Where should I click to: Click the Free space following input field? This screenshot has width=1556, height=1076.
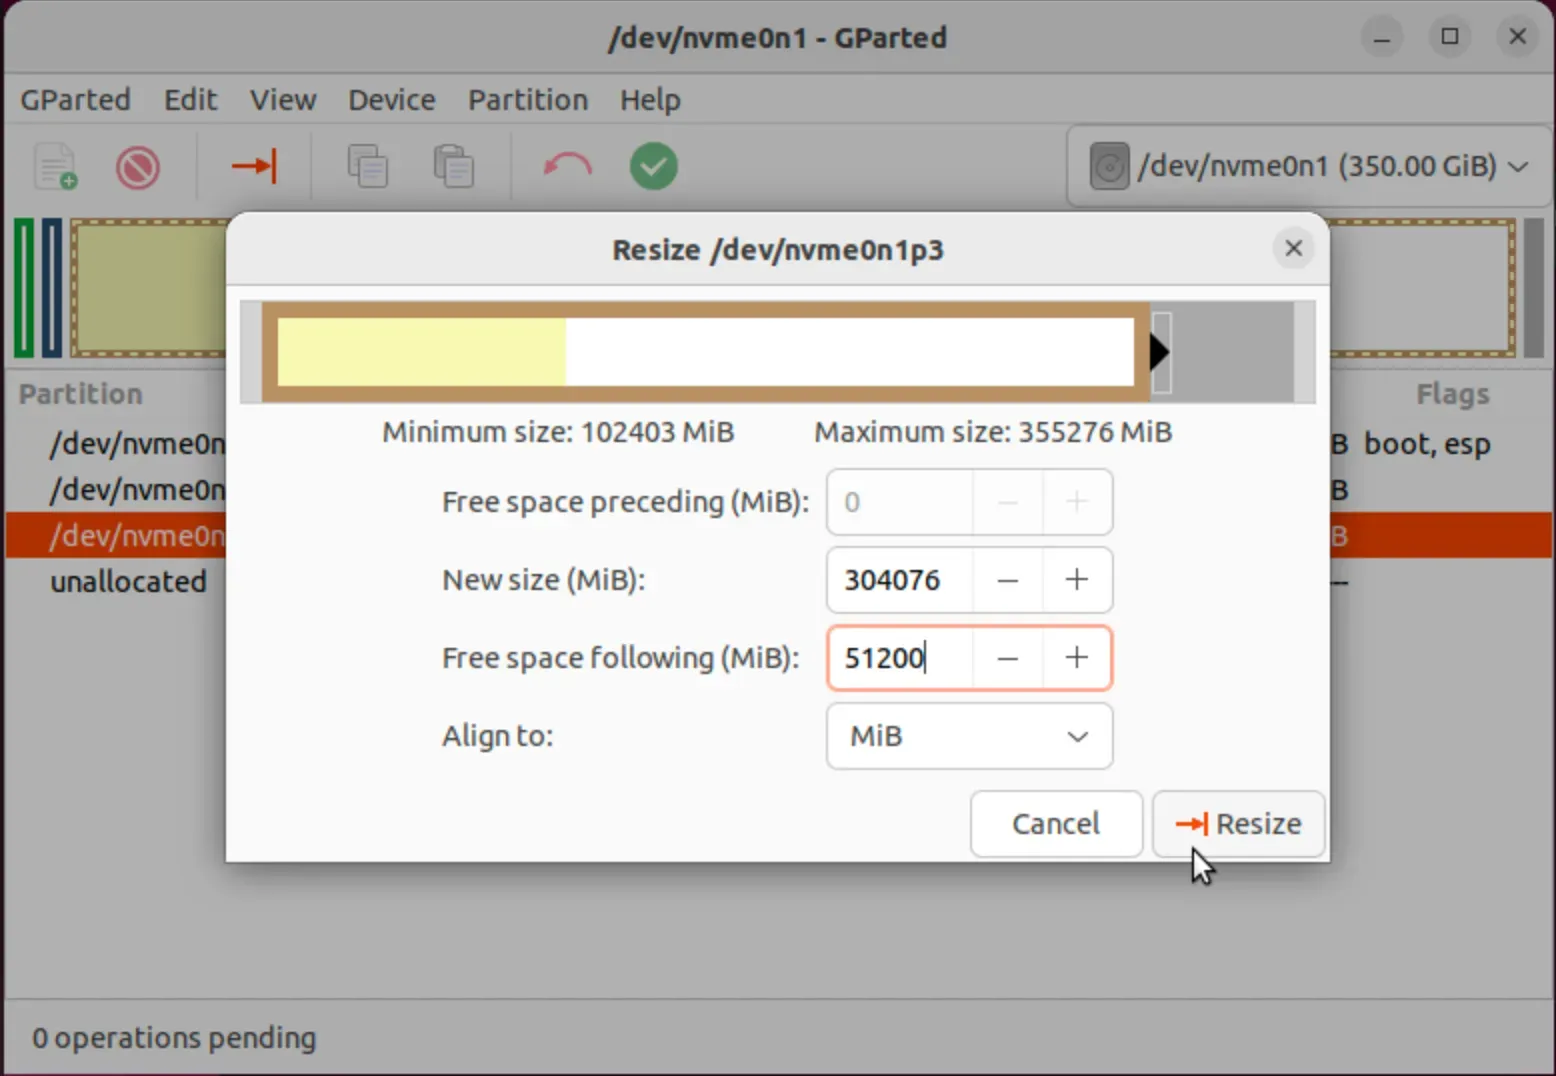(900, 658)
